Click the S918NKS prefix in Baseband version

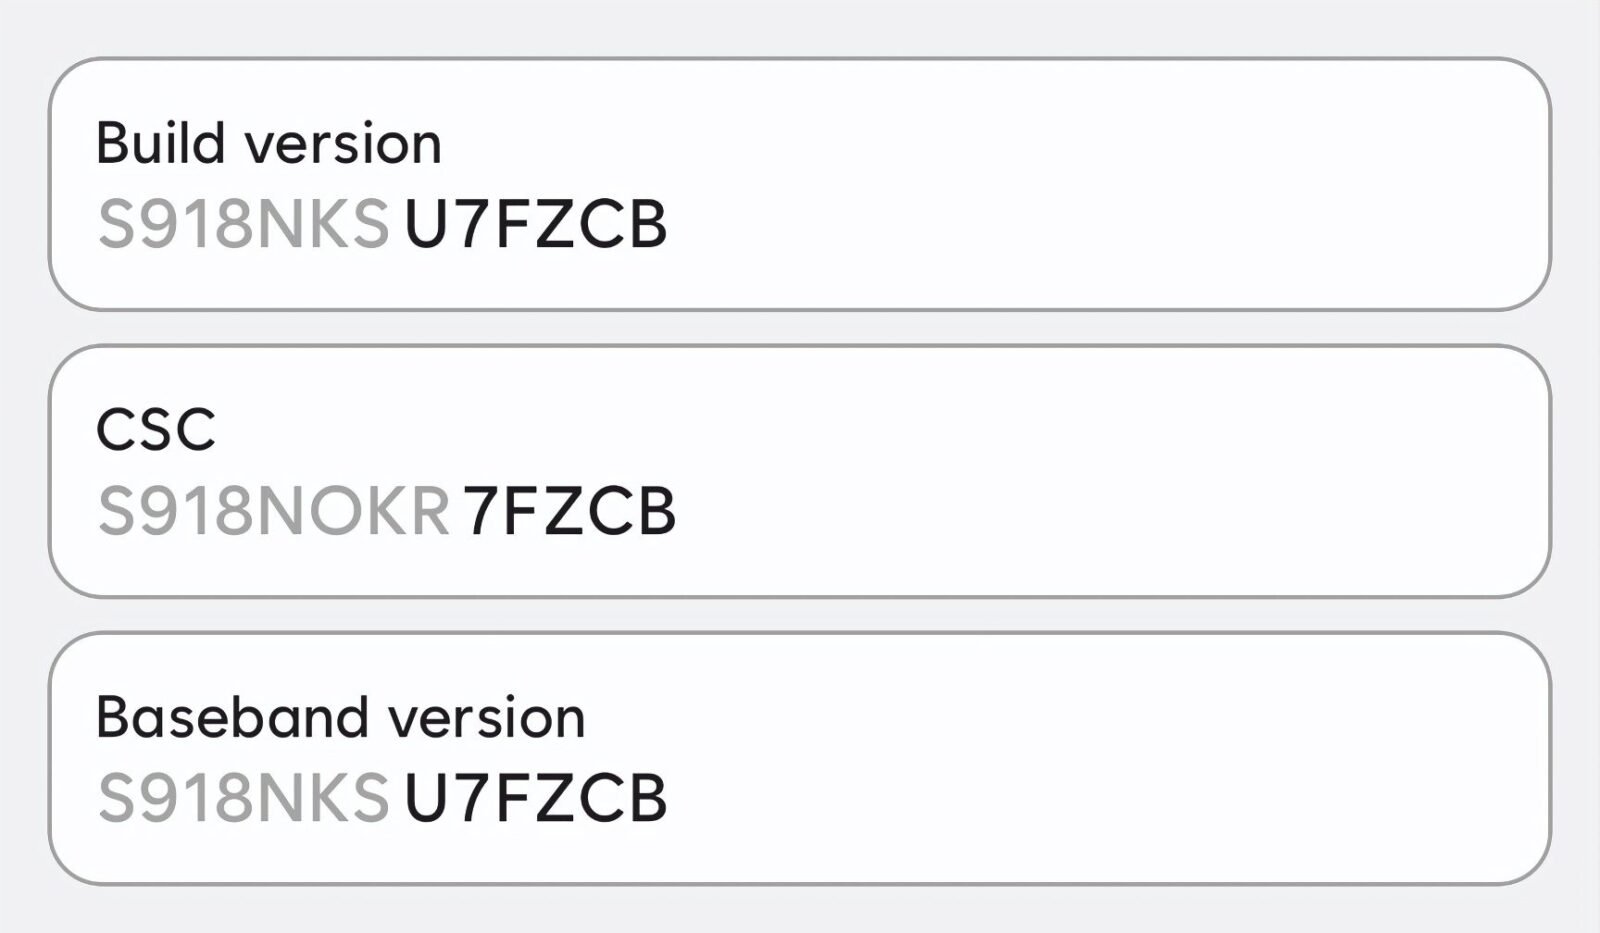click(245, 797)
